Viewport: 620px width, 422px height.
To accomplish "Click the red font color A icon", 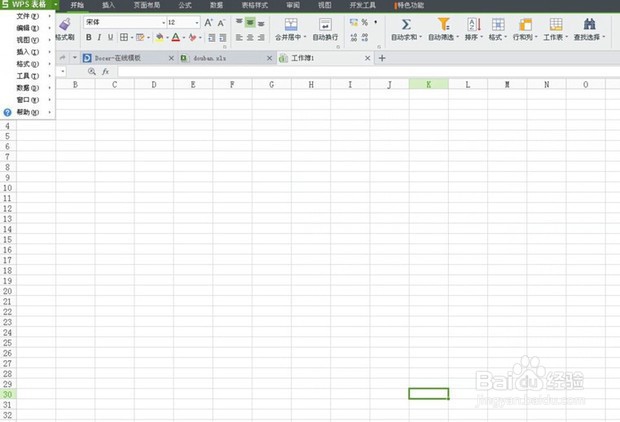I will pos(176,38).
